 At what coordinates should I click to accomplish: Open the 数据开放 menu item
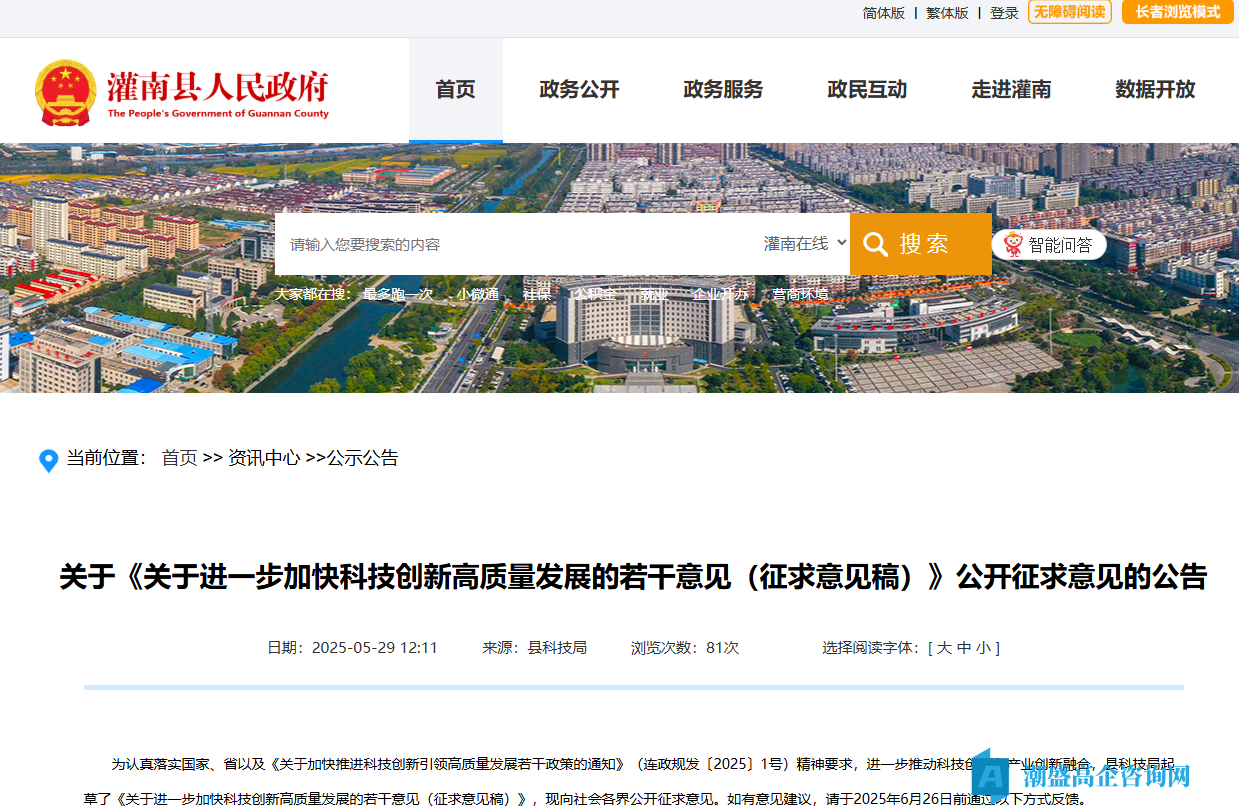(x=1155, y=90)
